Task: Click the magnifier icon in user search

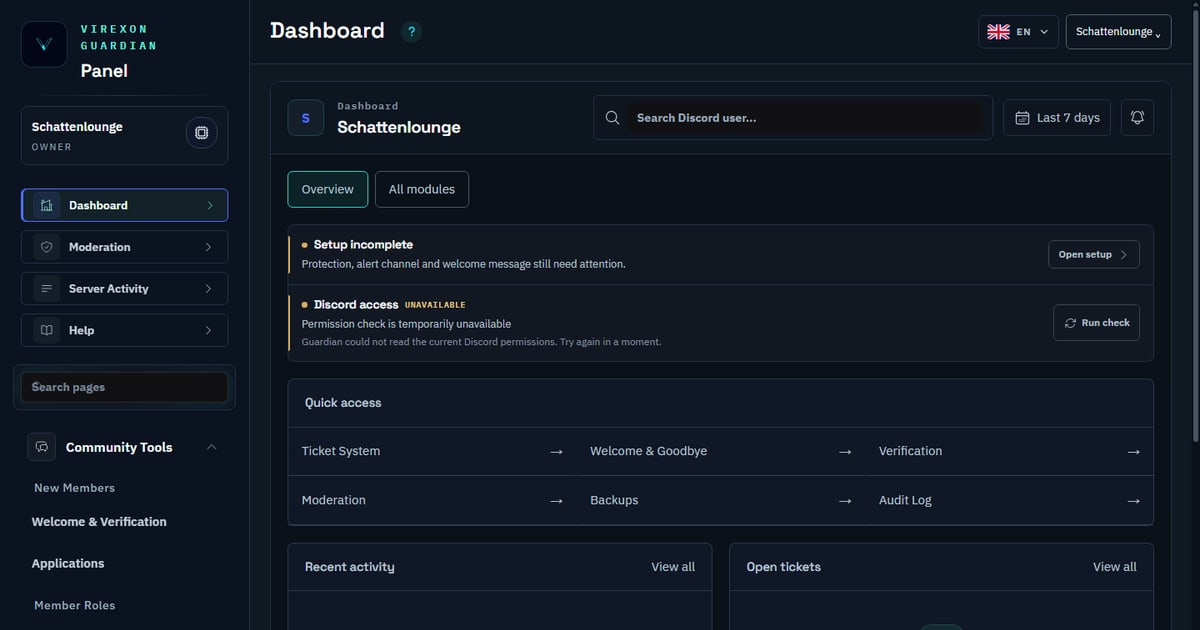Action: point(613,118)
